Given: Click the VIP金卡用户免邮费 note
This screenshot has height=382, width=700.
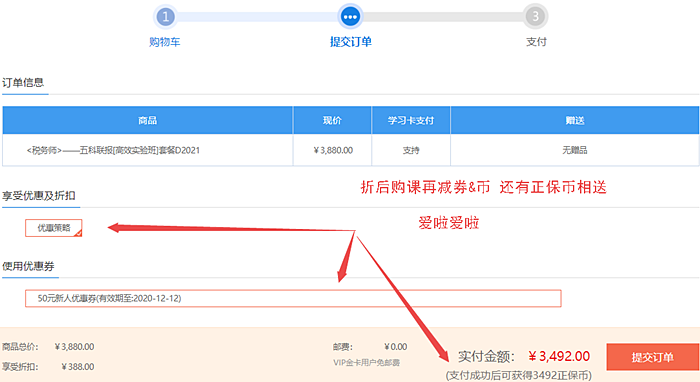Looking at the screenshot, I should tap(367, 363).
